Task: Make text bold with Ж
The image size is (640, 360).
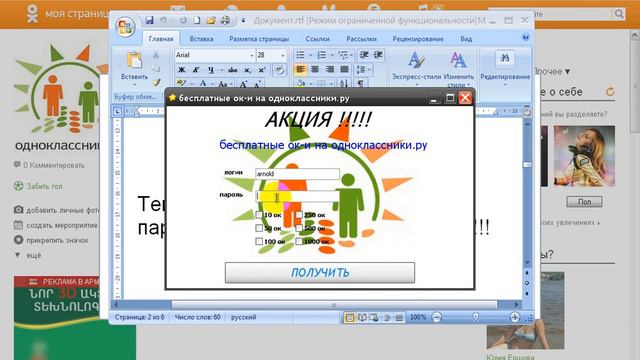Action: click(182, 70)
